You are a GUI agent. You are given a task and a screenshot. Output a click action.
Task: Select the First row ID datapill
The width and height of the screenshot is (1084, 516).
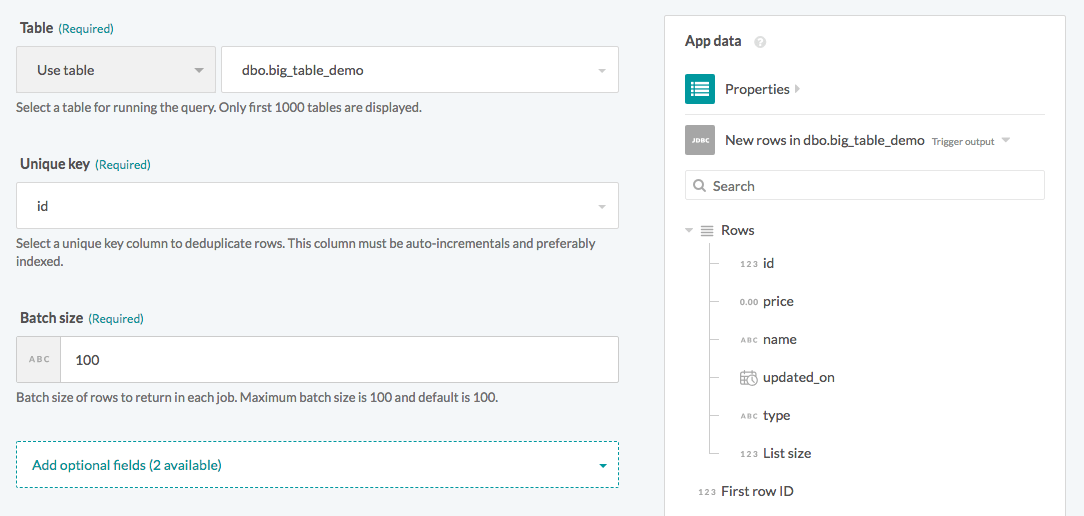757,492
